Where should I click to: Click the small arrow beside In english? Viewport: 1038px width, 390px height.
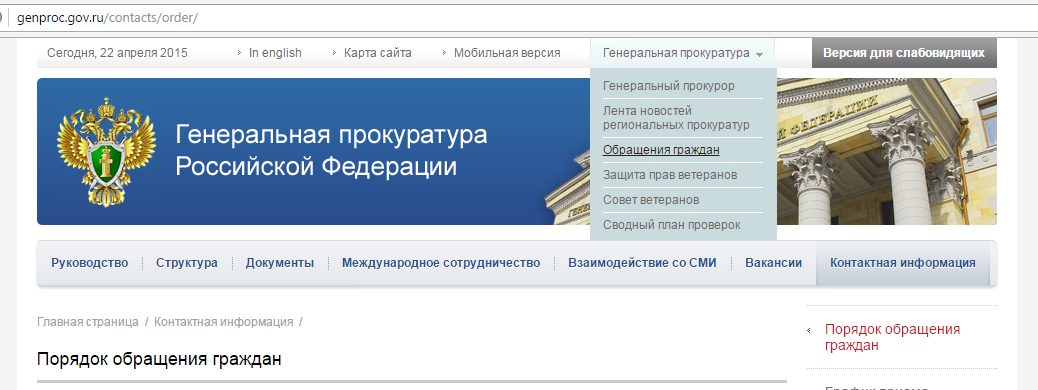[x=240, y=53]
